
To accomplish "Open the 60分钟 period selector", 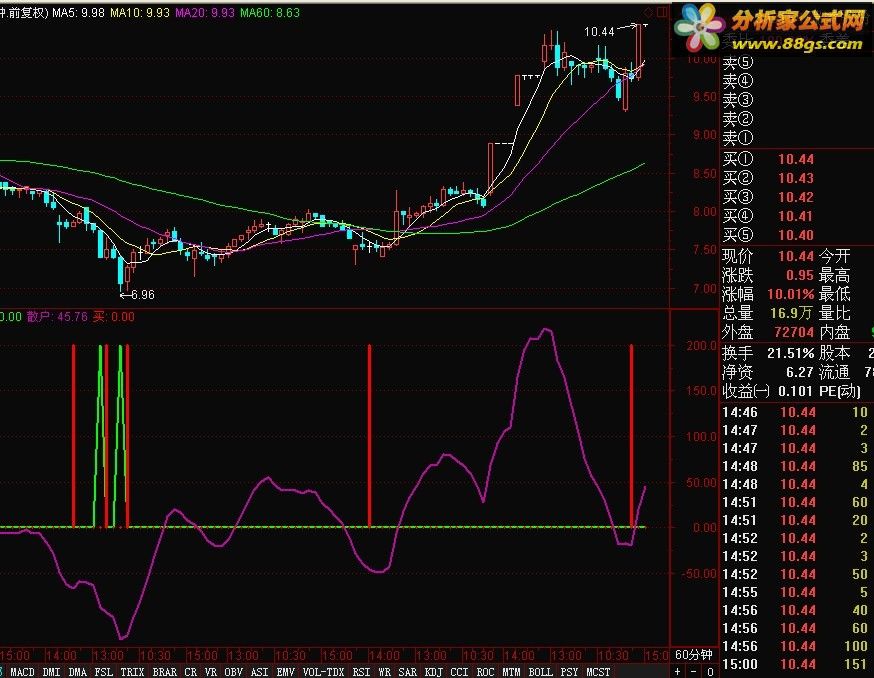I will coord(693,655).
